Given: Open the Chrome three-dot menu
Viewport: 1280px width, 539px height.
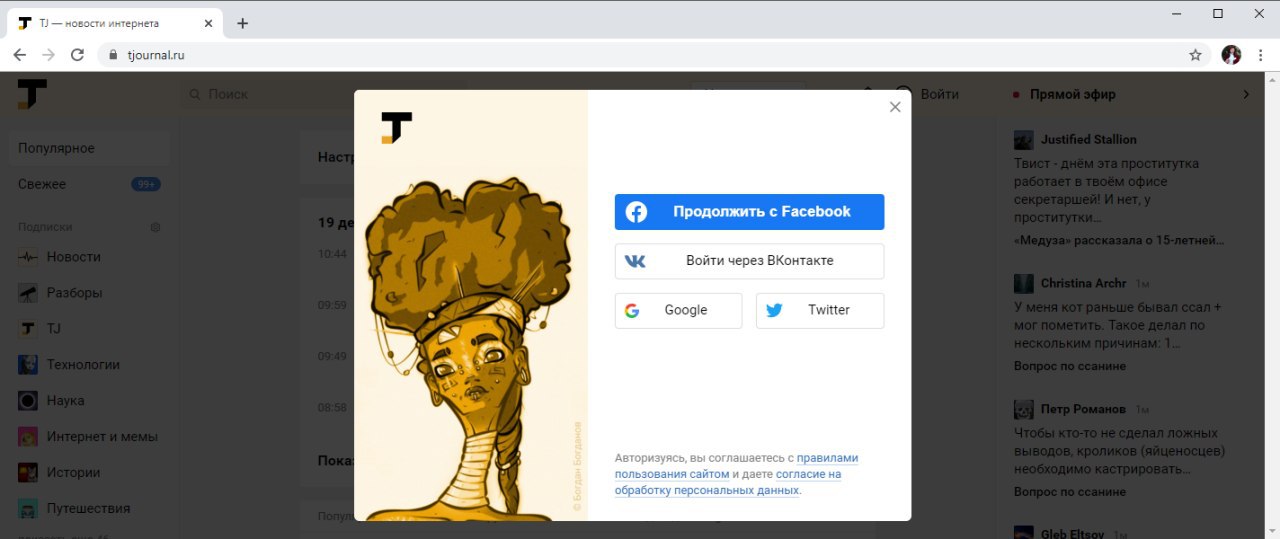Looking at the screenshot, I should [1261, 55].
